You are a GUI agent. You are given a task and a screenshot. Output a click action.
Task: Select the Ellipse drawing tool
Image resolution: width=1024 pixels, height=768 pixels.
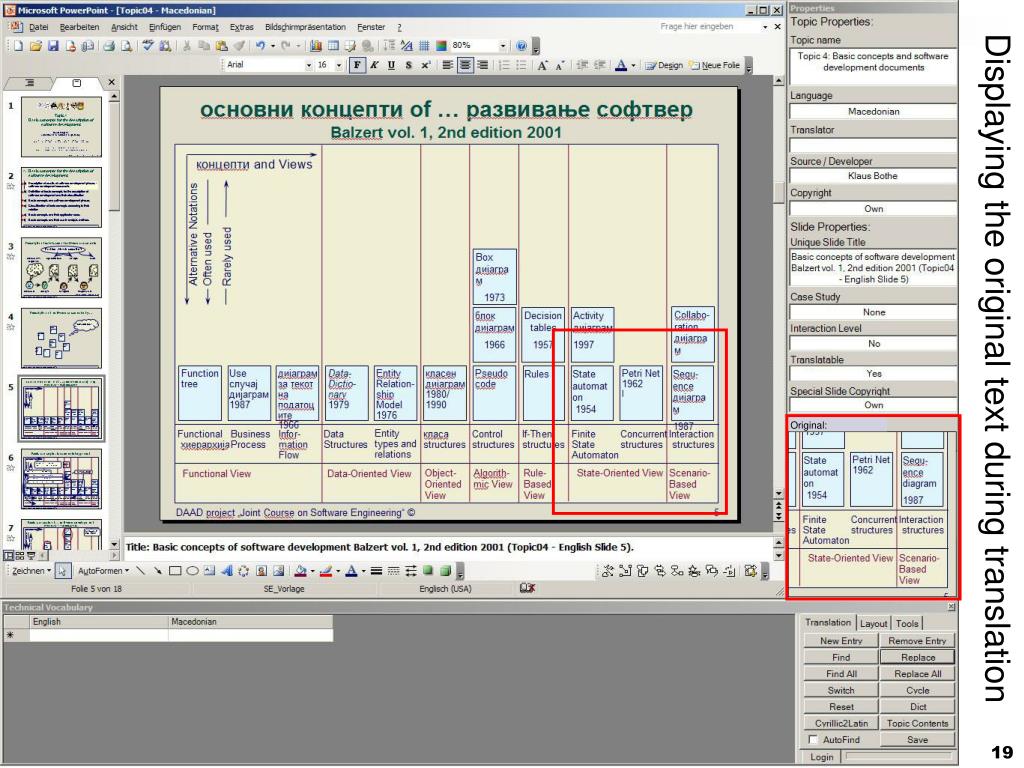pyautogui.click(x=193, y=571)
